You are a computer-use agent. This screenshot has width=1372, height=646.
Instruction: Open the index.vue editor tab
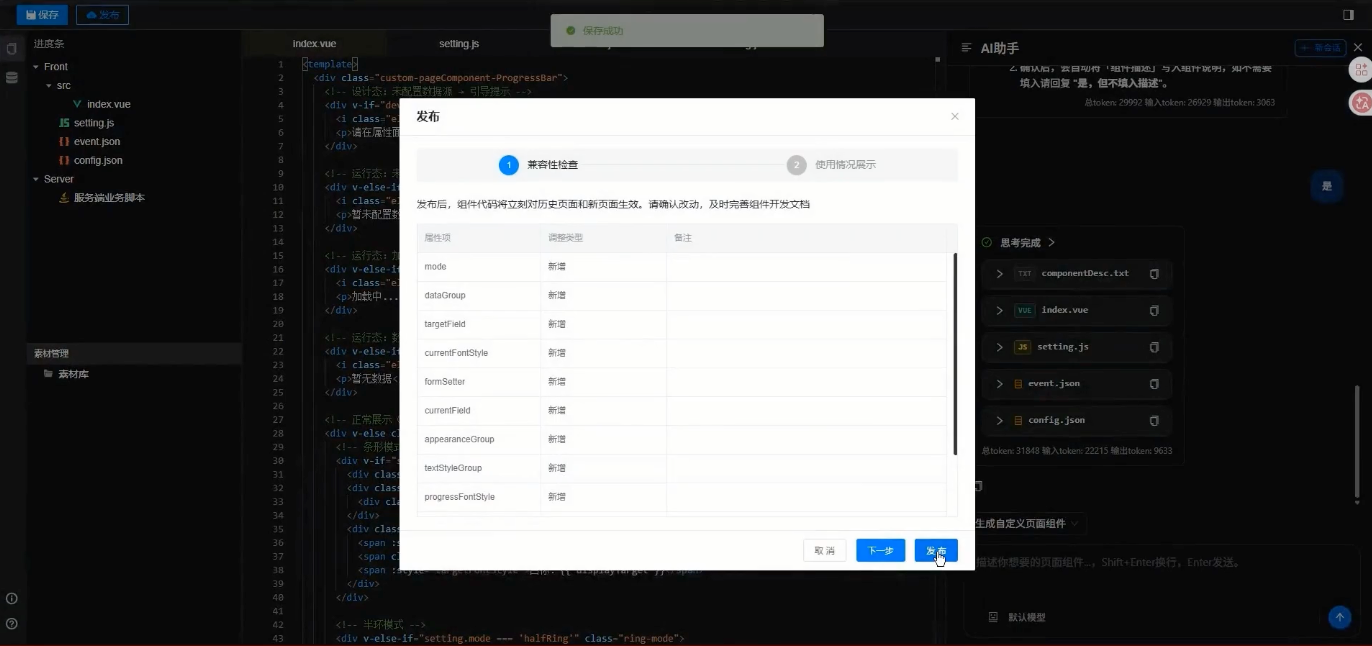coord(314,44)
